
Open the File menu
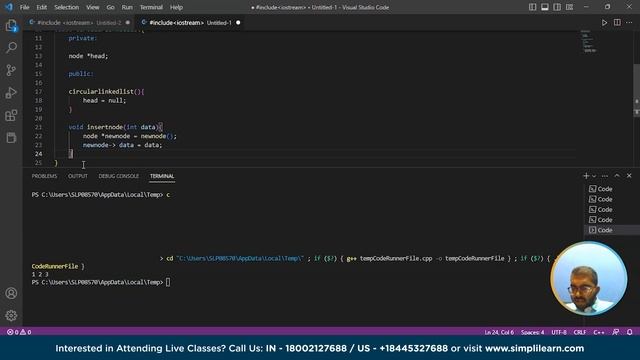[x=24, y=7]
